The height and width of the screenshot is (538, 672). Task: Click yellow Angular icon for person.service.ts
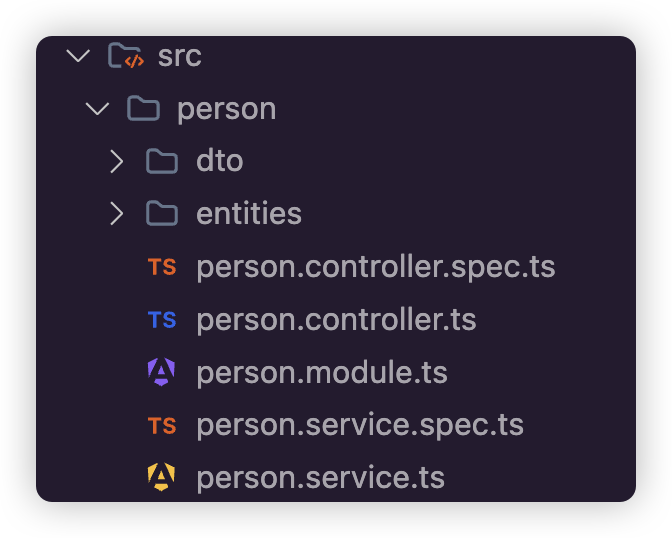pos(161,478)
